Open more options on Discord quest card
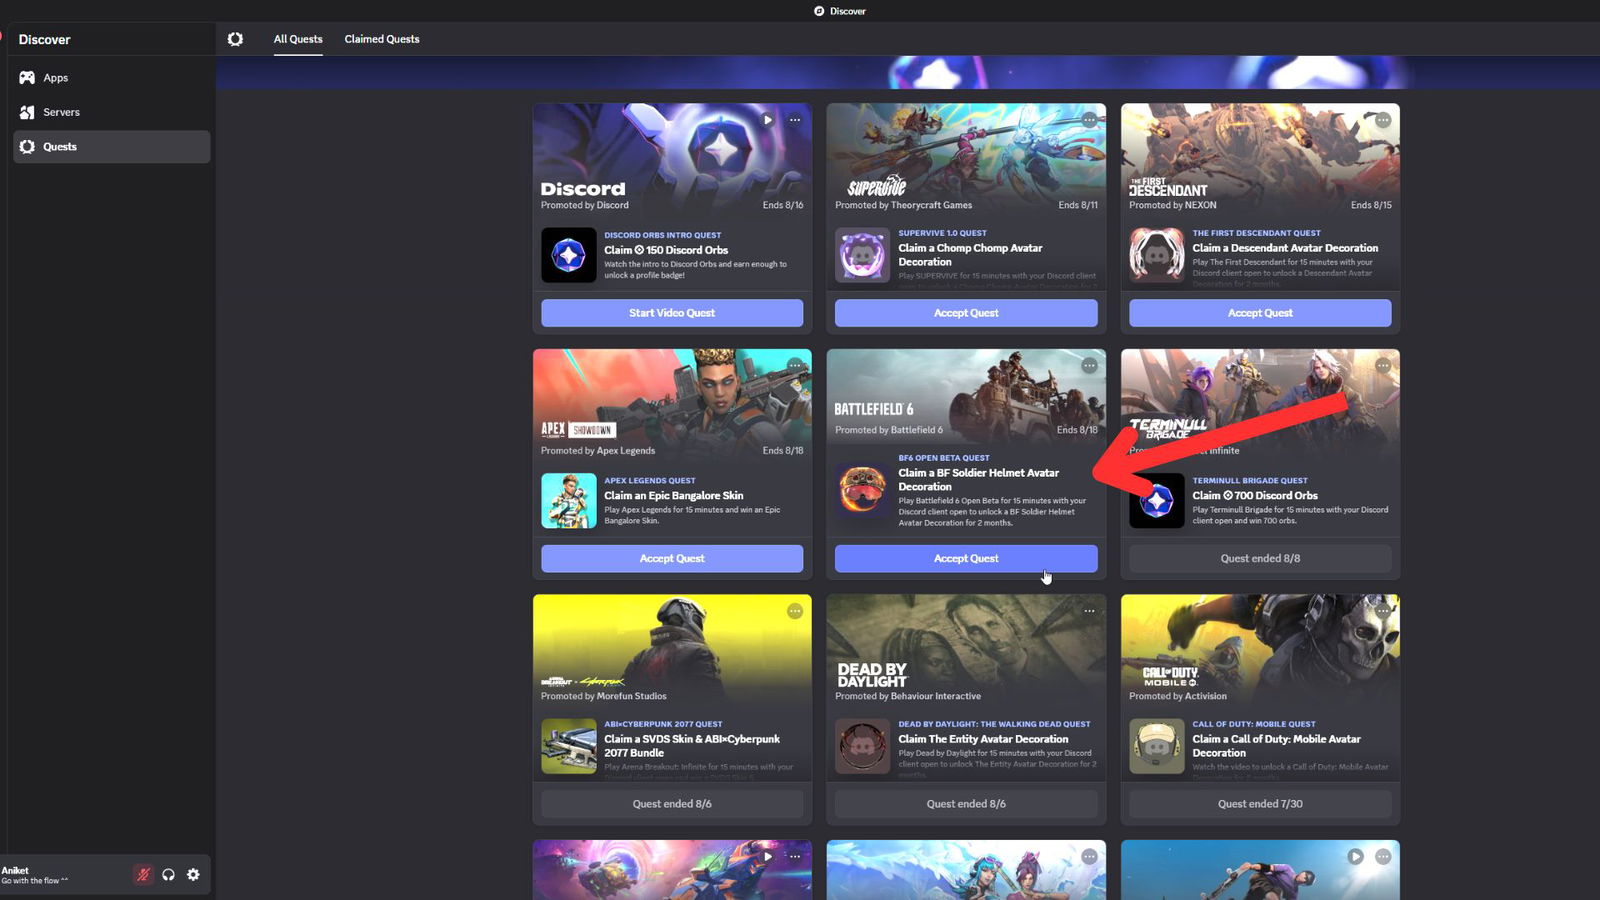The image size is (1600, 900). point(795,120)
